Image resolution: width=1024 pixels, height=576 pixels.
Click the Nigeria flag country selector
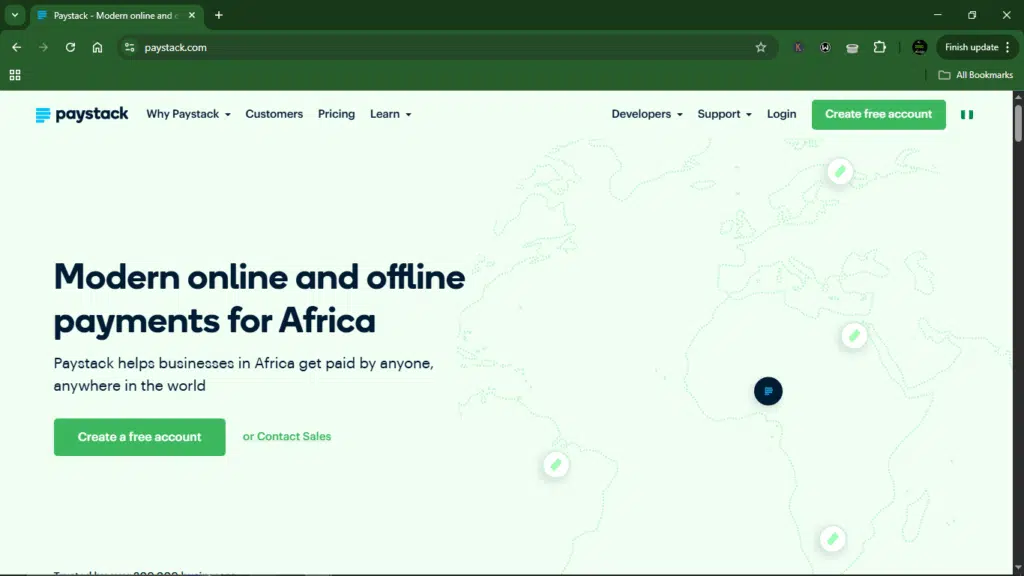click(967, 115)
